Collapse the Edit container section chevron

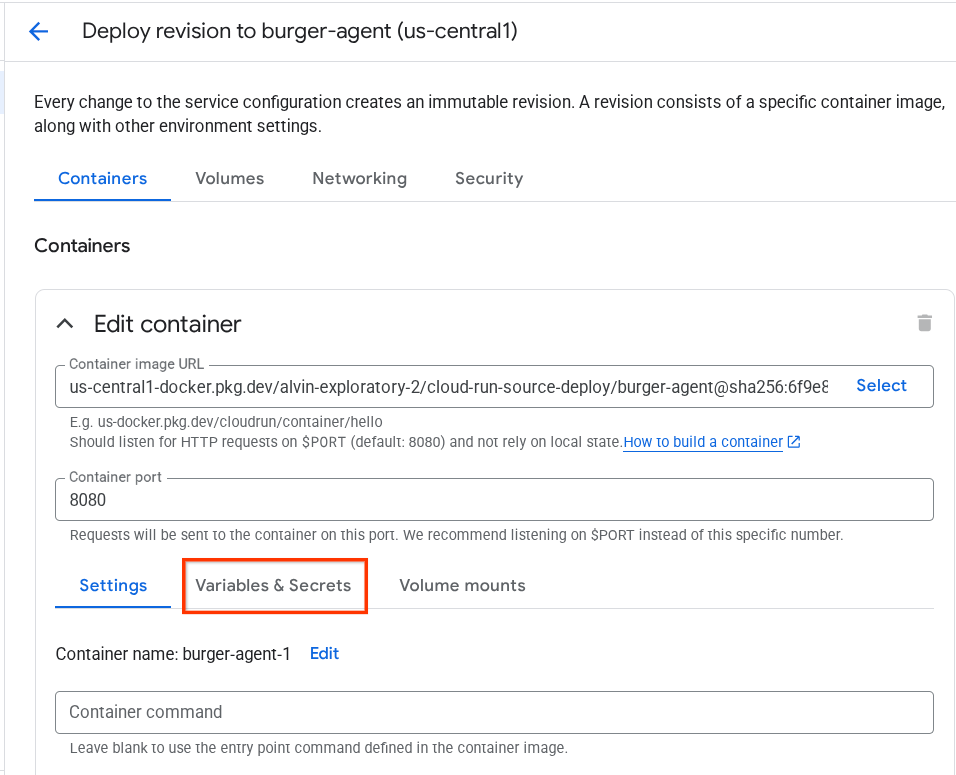pyautogui.click(x=65, y=324)
